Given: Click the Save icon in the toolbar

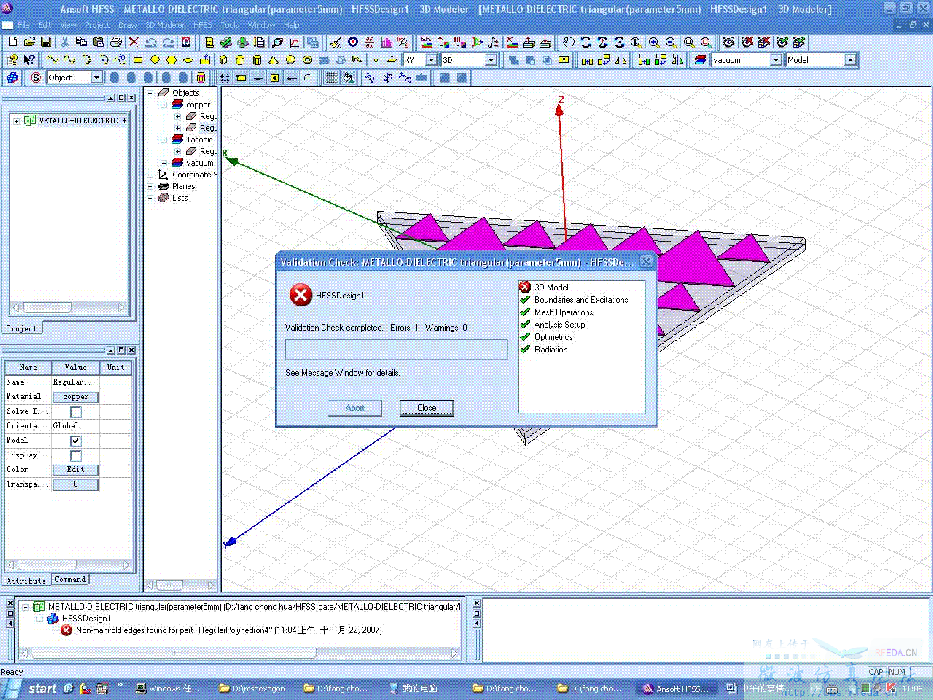Looking at the screenshot, I should coord(46,42).
